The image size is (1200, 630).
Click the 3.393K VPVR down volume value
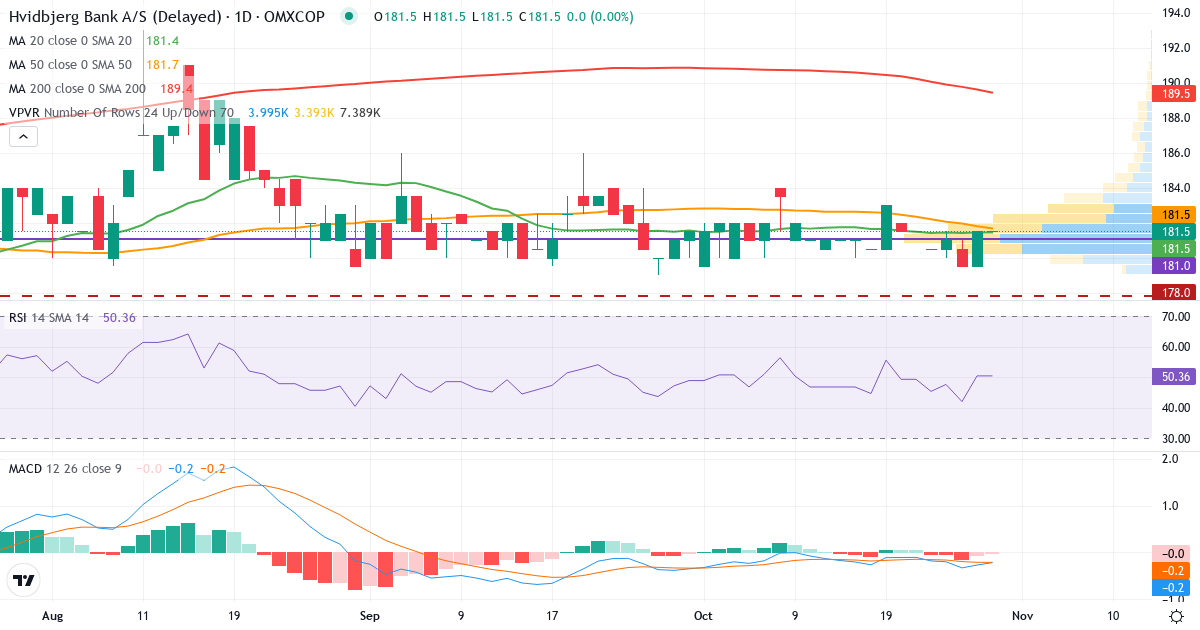point(314,113)
